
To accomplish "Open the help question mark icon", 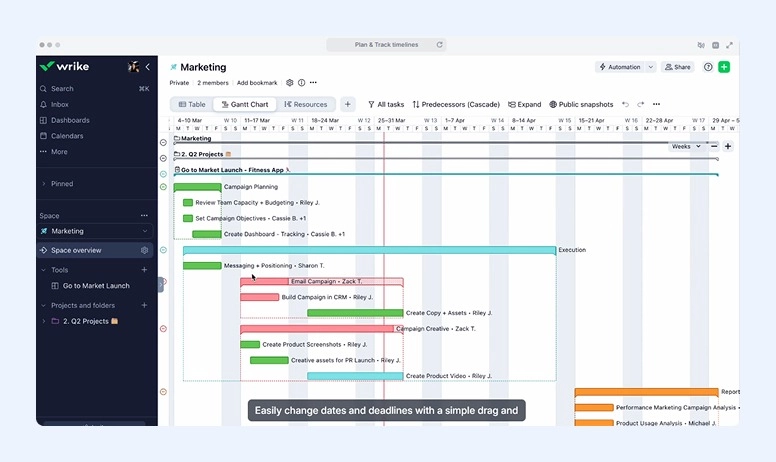I will pos(708,67).
